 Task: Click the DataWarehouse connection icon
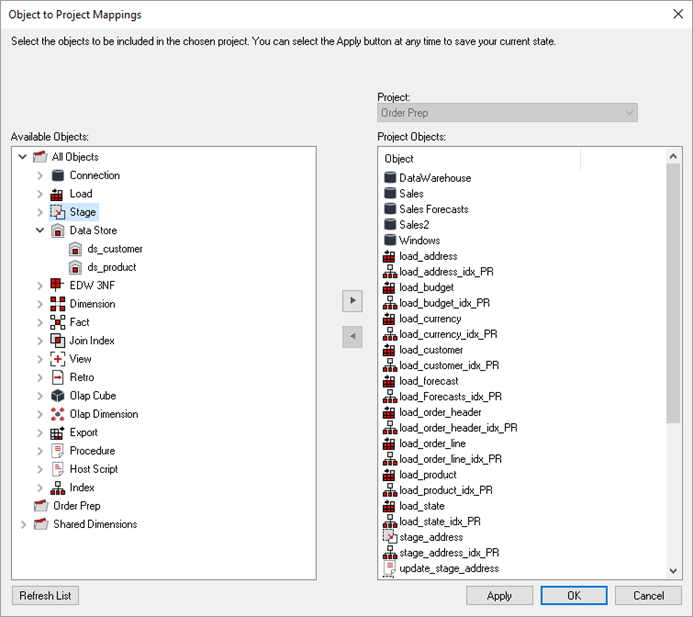coord(390,178)
